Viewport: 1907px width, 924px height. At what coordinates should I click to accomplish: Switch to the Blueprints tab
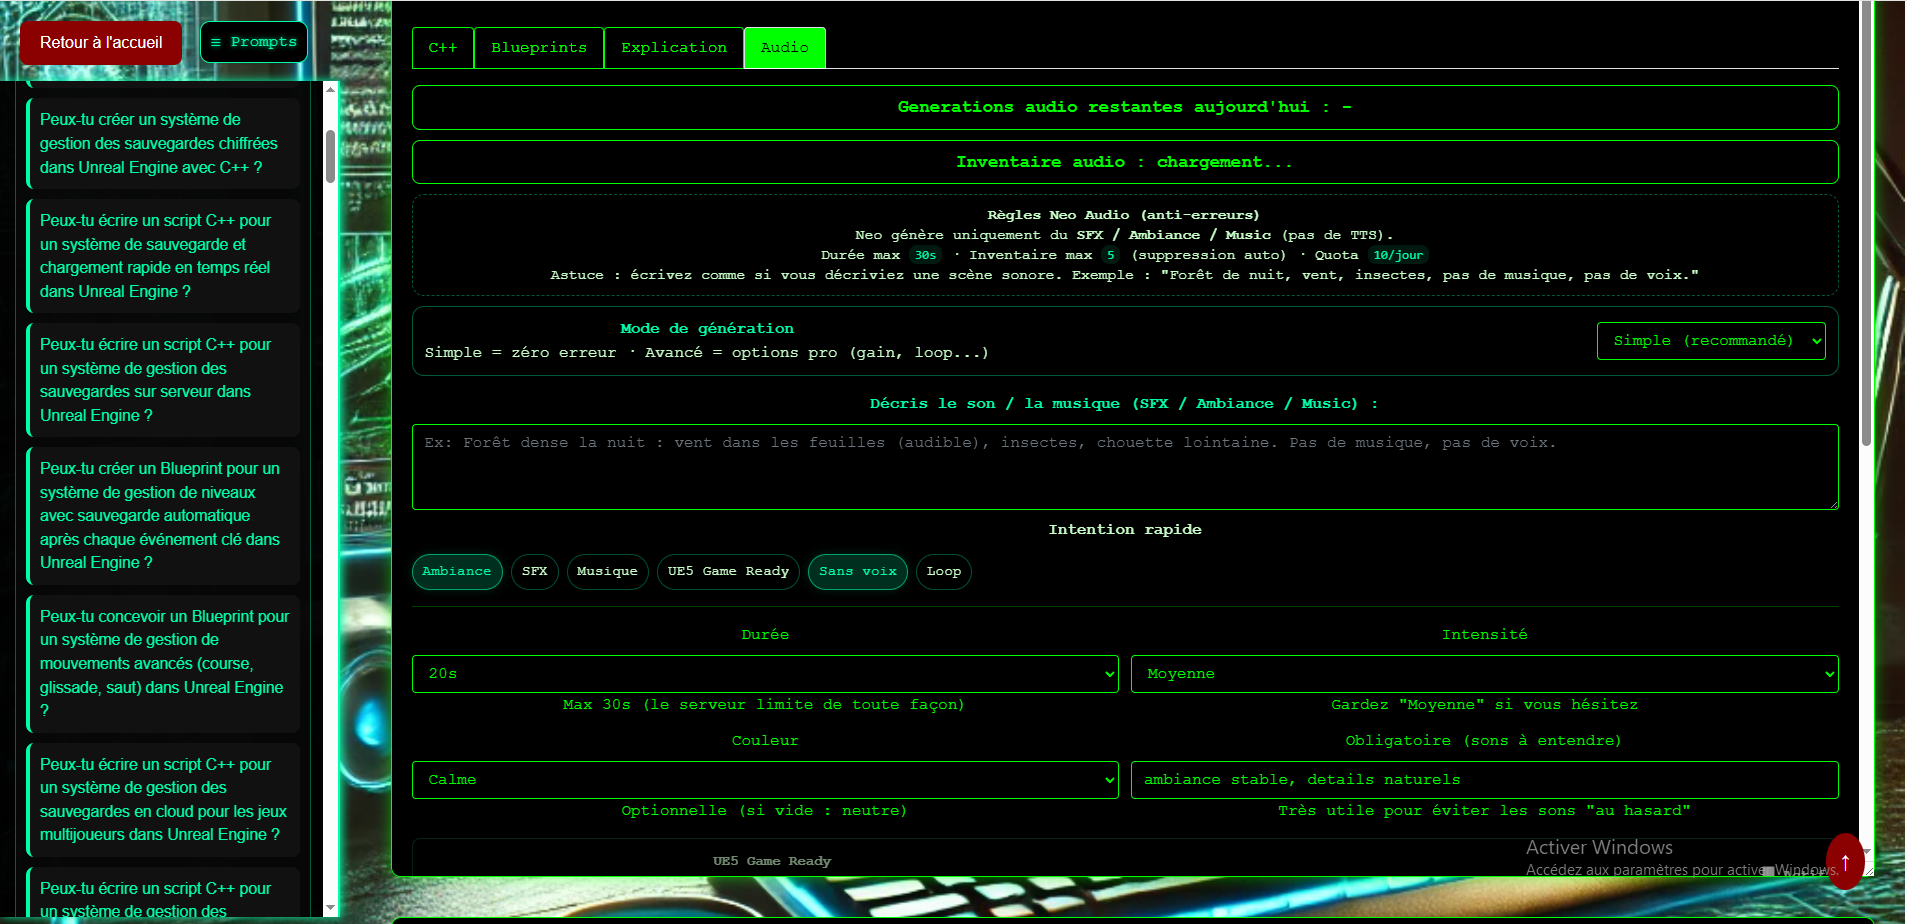[x=538, y=47]
